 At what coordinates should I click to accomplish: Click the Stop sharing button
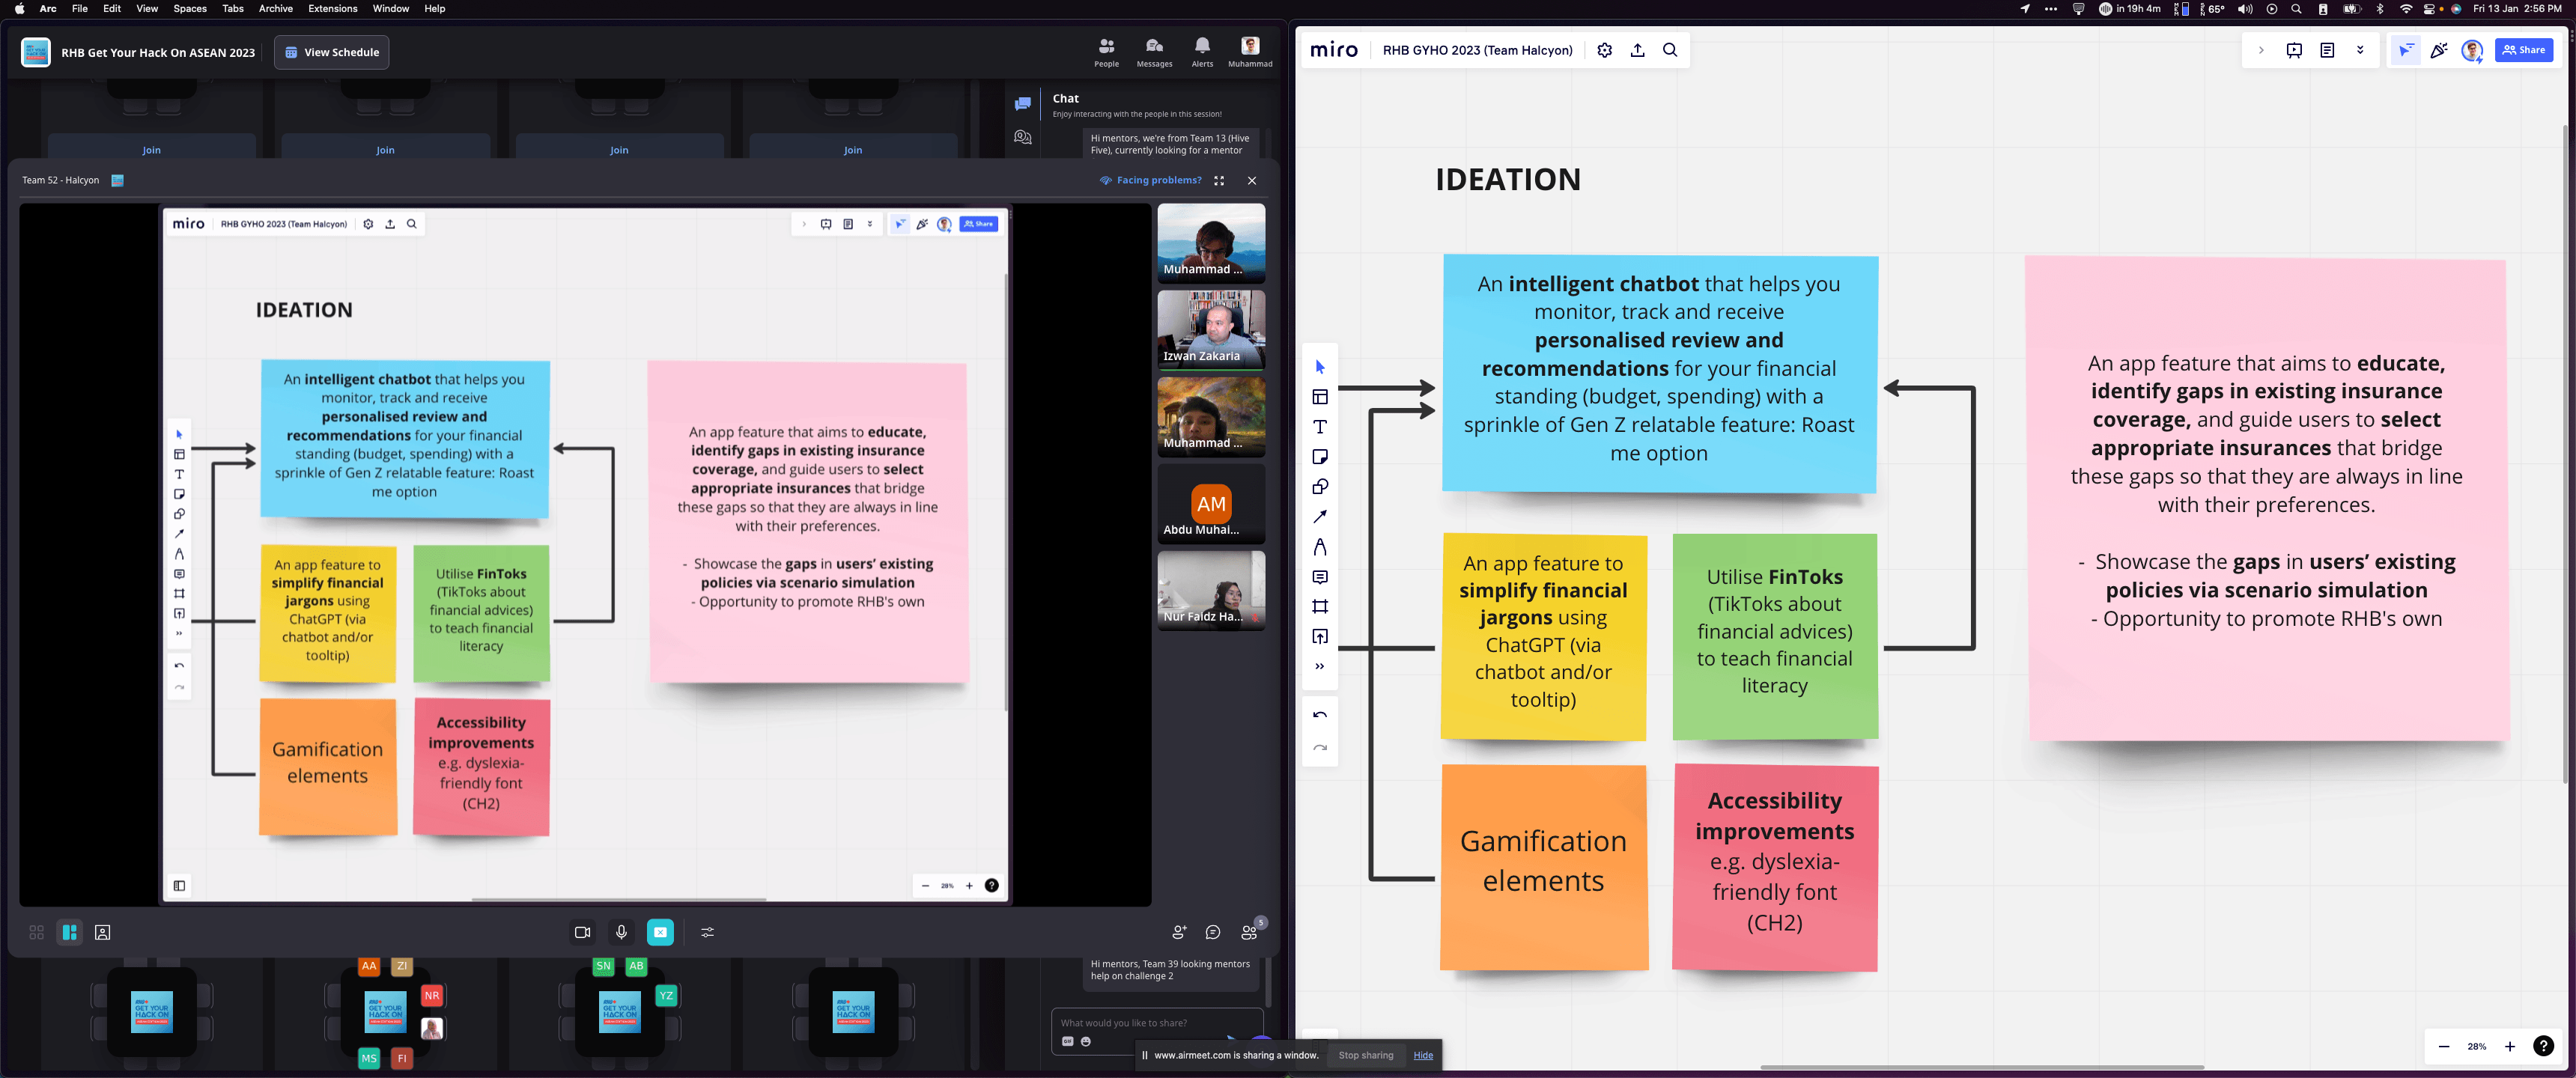[1365, 1055]
